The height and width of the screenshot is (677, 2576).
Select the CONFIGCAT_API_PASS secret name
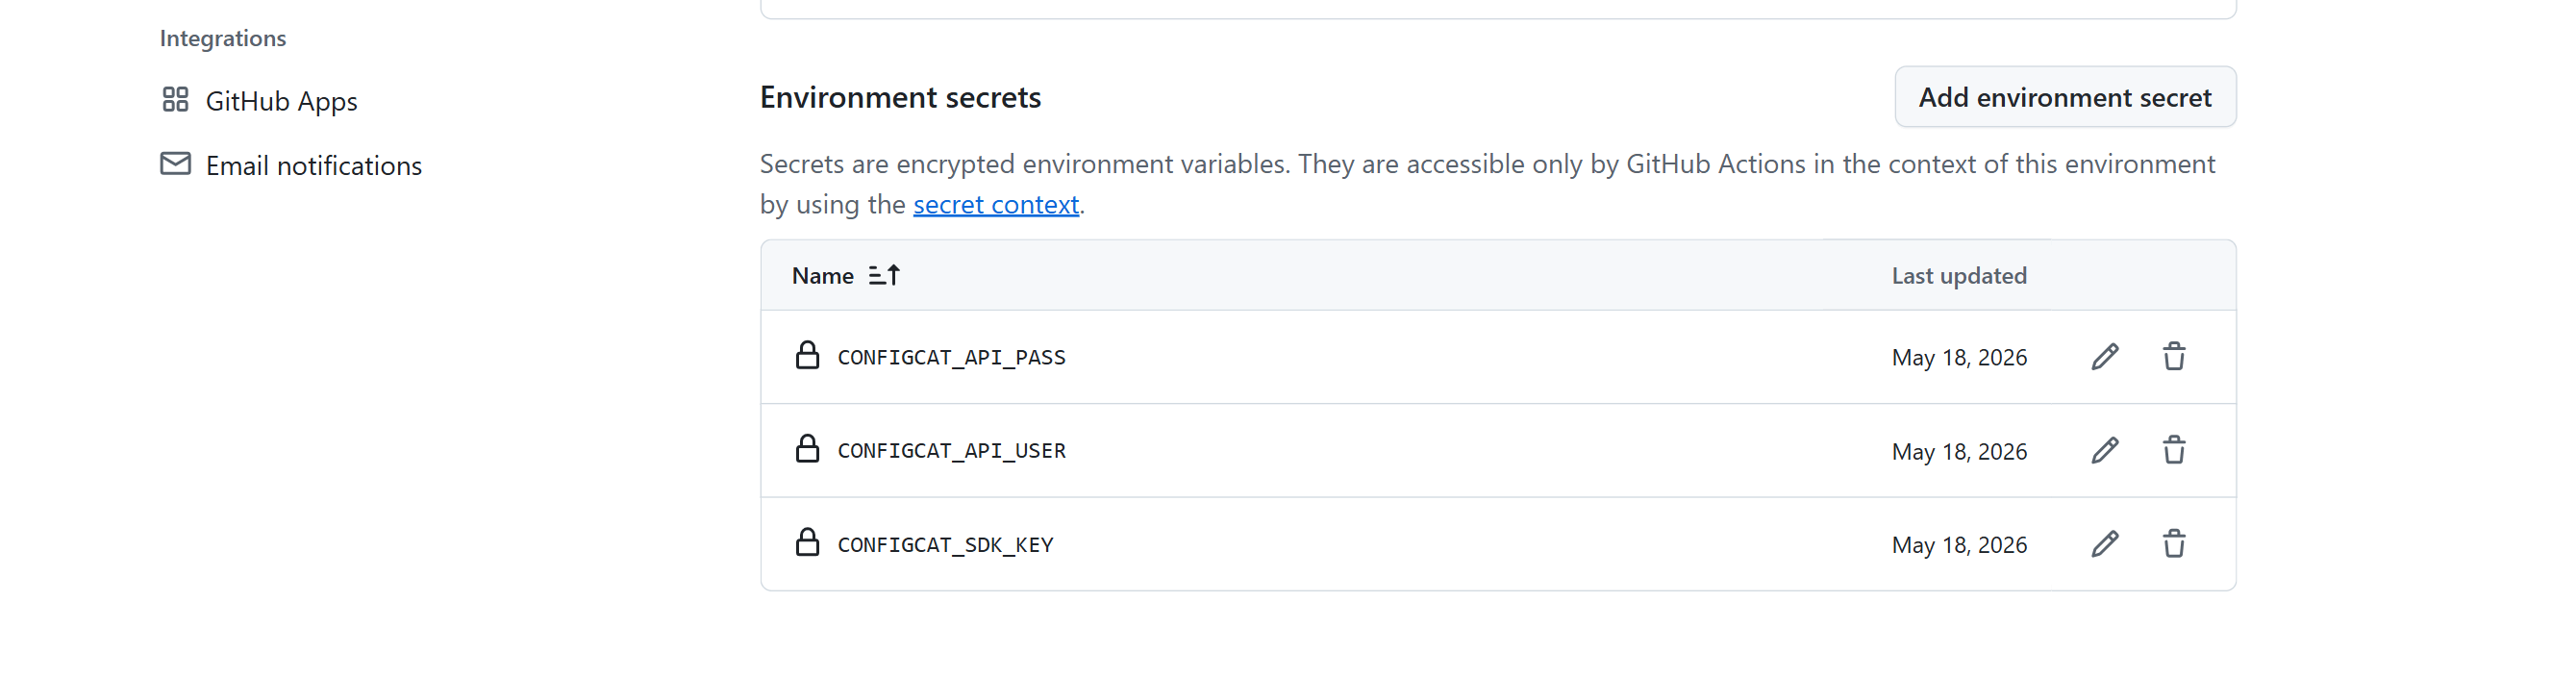[x=951, y=357]
